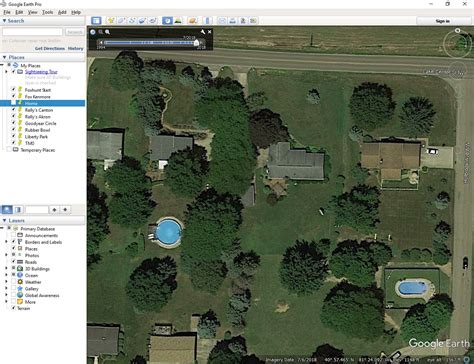Viewport: 474px width, 364px height.
Task: Expand the Photos layer
Action: (6, 255)
